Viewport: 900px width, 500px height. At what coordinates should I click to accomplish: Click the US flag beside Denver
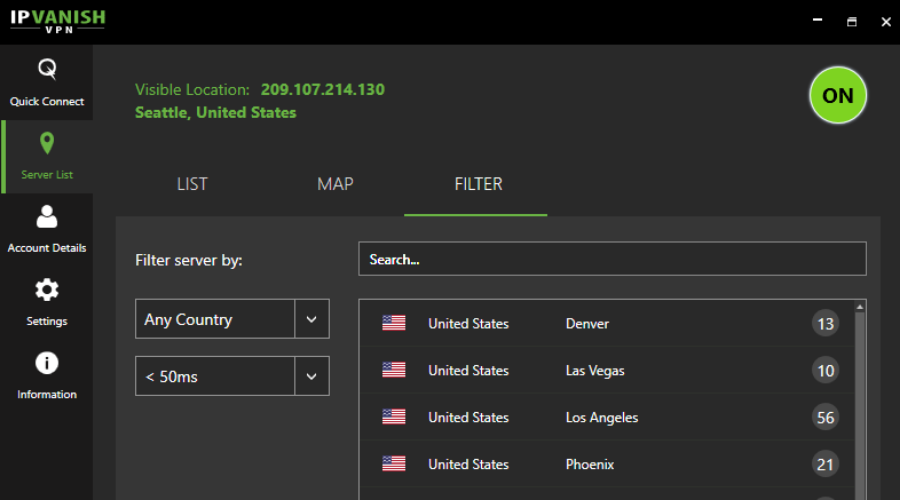tap(394, 323)
